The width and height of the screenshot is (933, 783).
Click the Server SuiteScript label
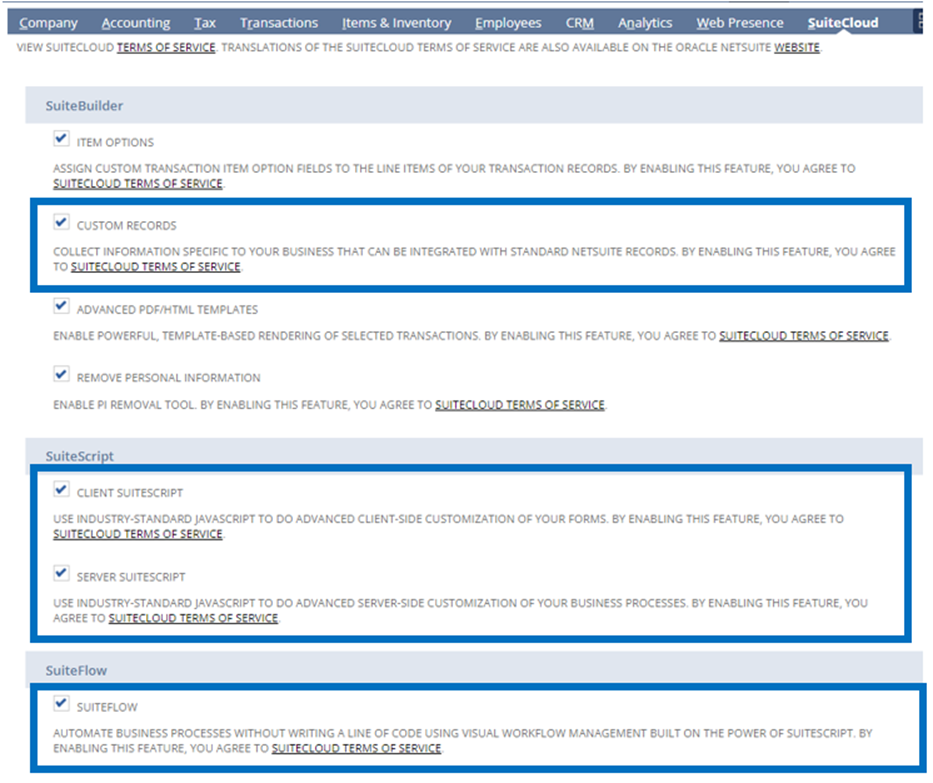[x=131, y=577]
